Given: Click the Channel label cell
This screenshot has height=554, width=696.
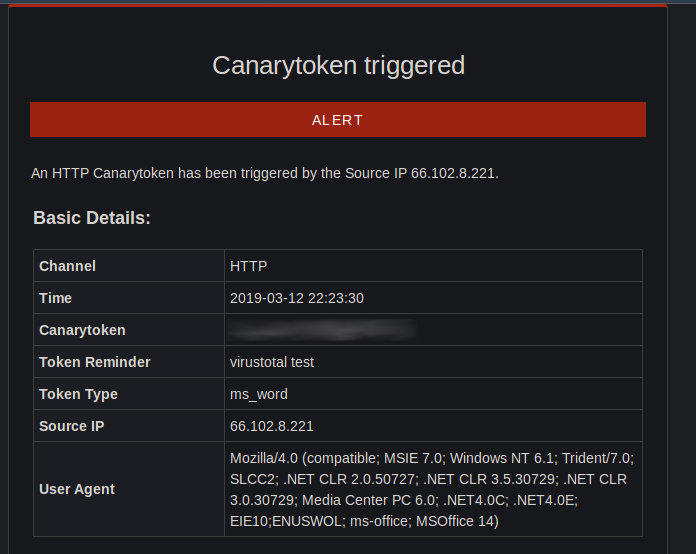Looking at the screenshot, I should (x=129, y=265).
